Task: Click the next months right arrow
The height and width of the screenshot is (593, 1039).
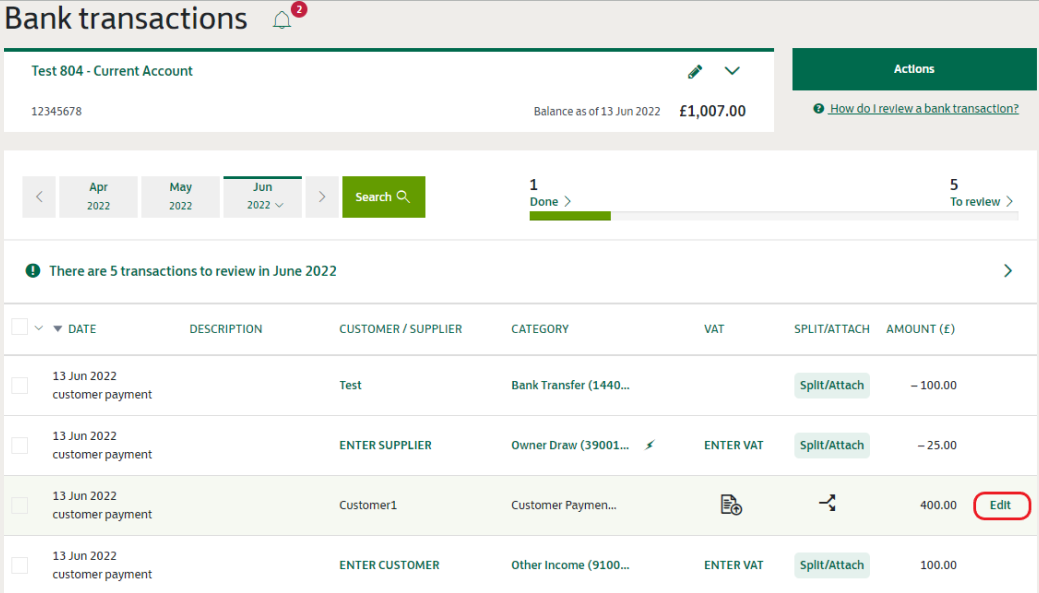Action: pos(321,197)
